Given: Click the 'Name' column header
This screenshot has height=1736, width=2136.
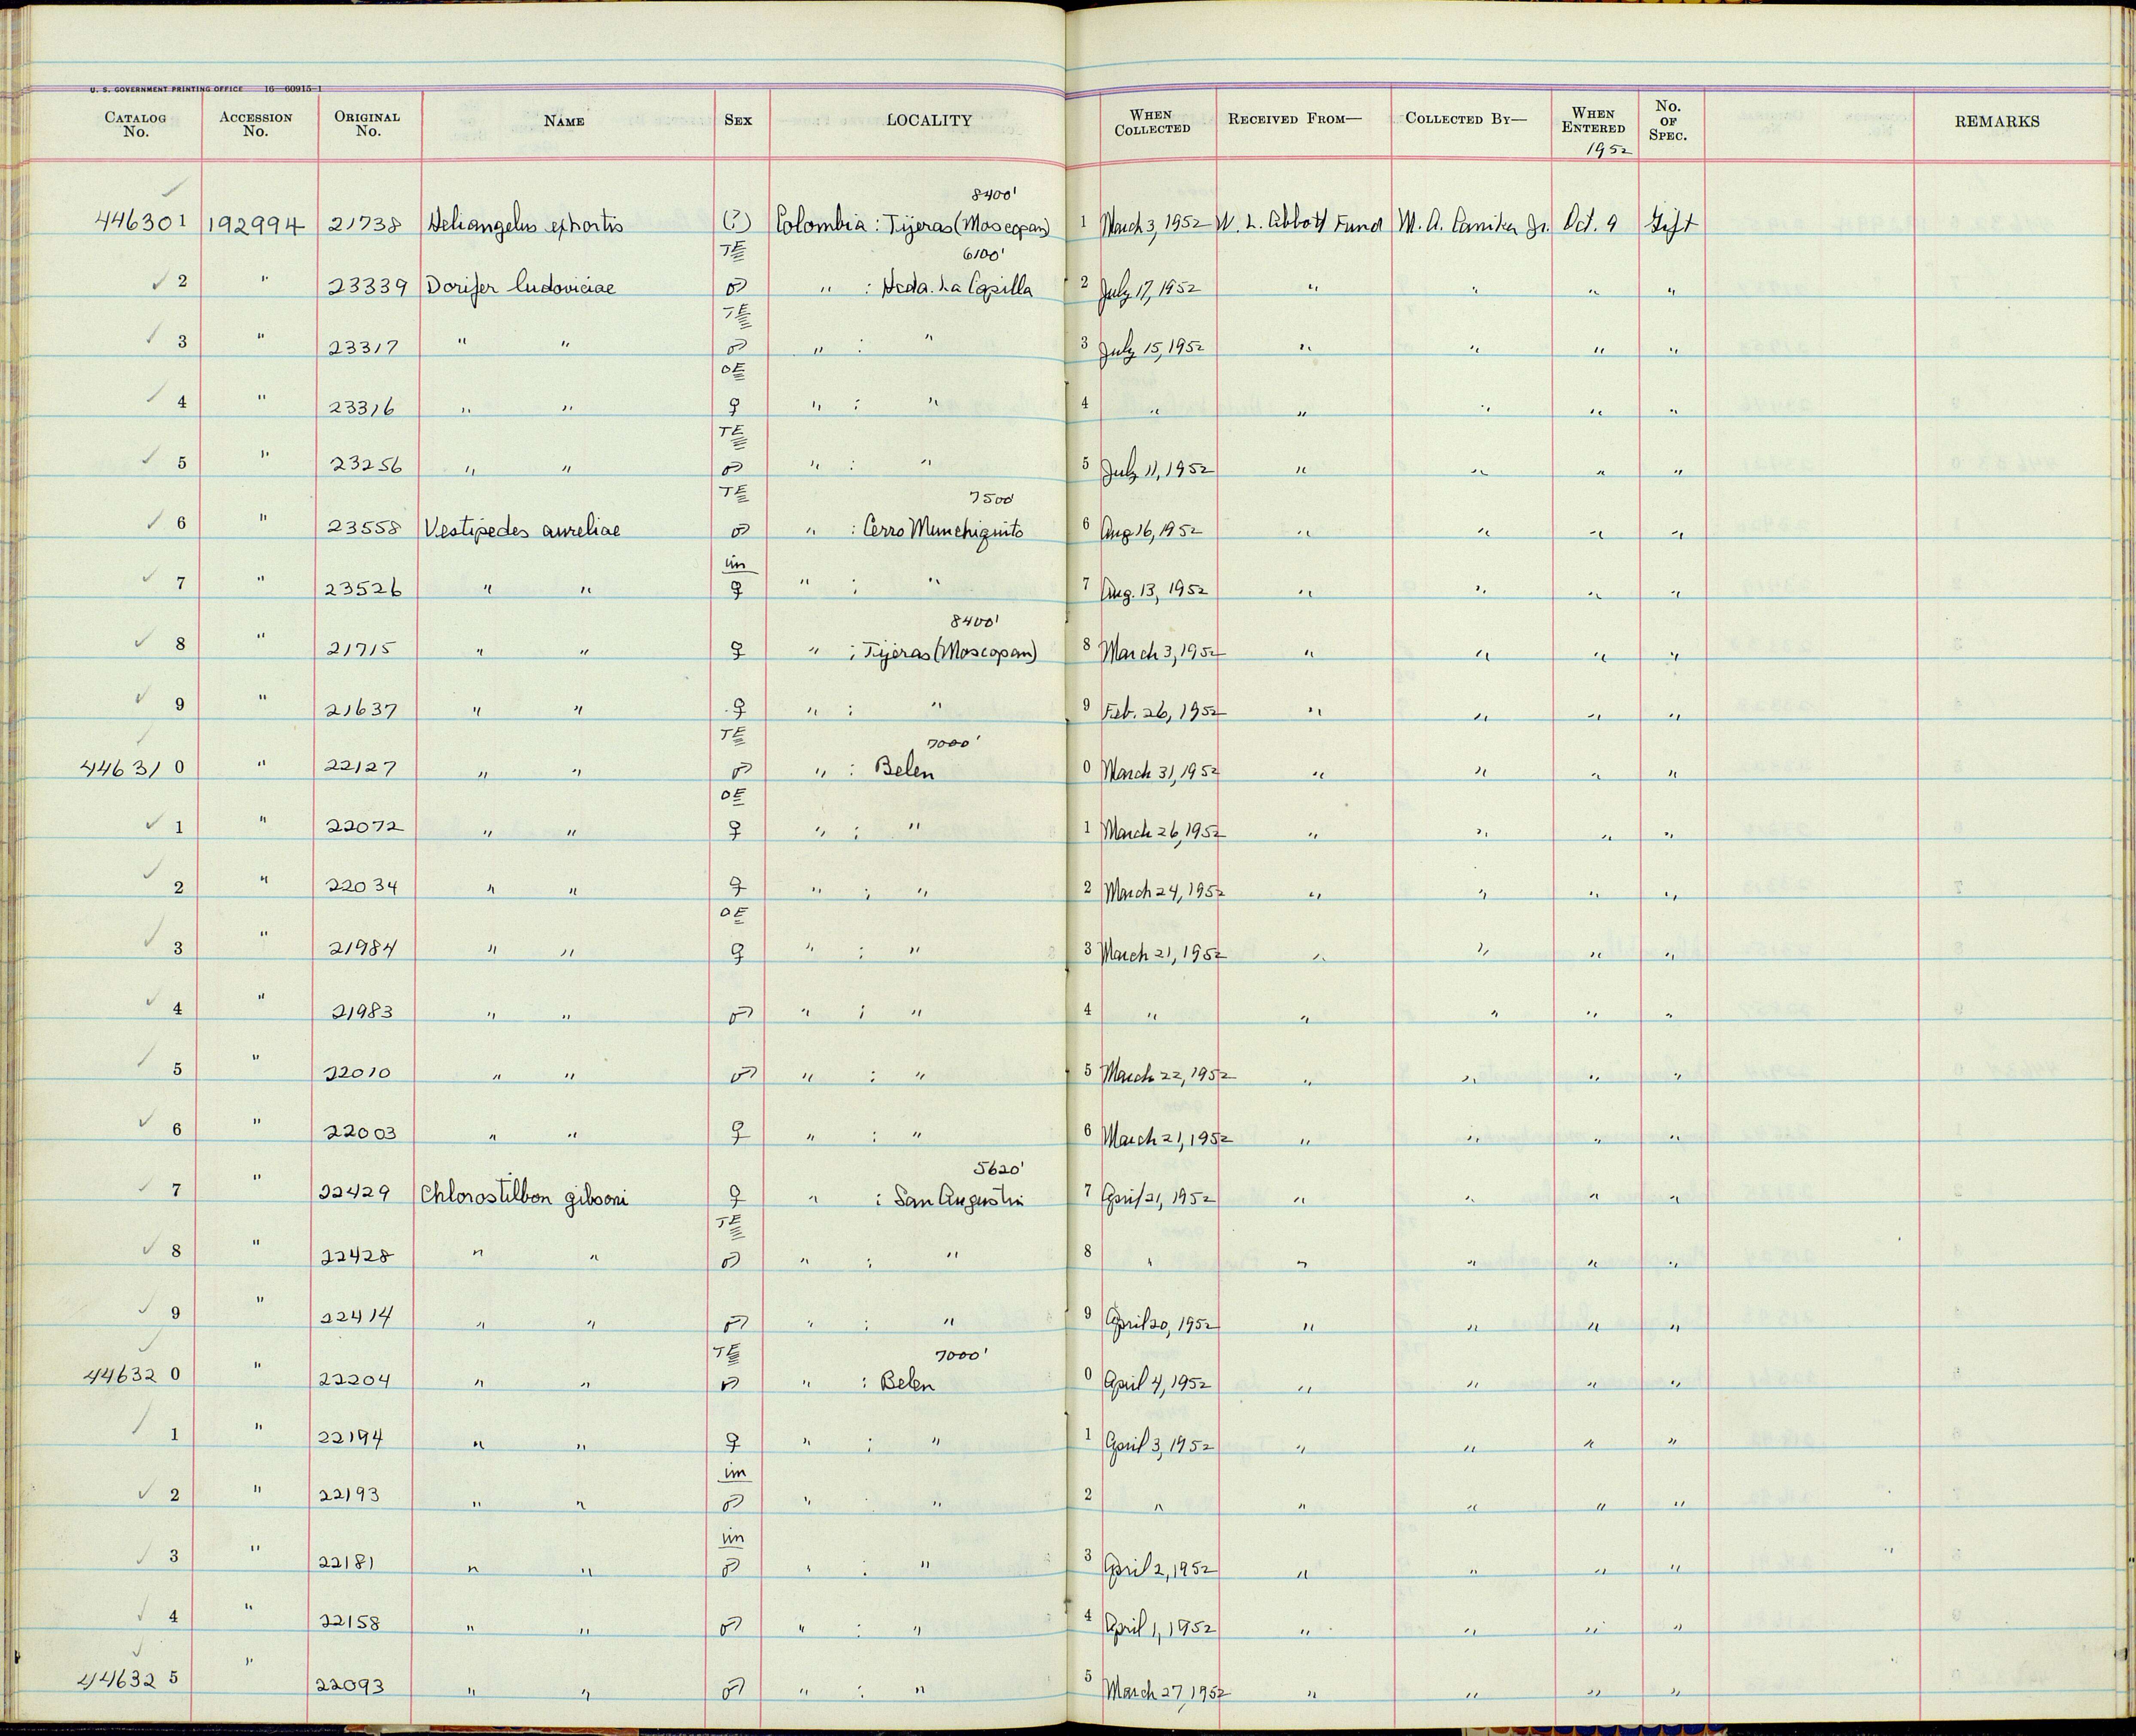Looking at the screenshot, I should [x=564, y=121].
